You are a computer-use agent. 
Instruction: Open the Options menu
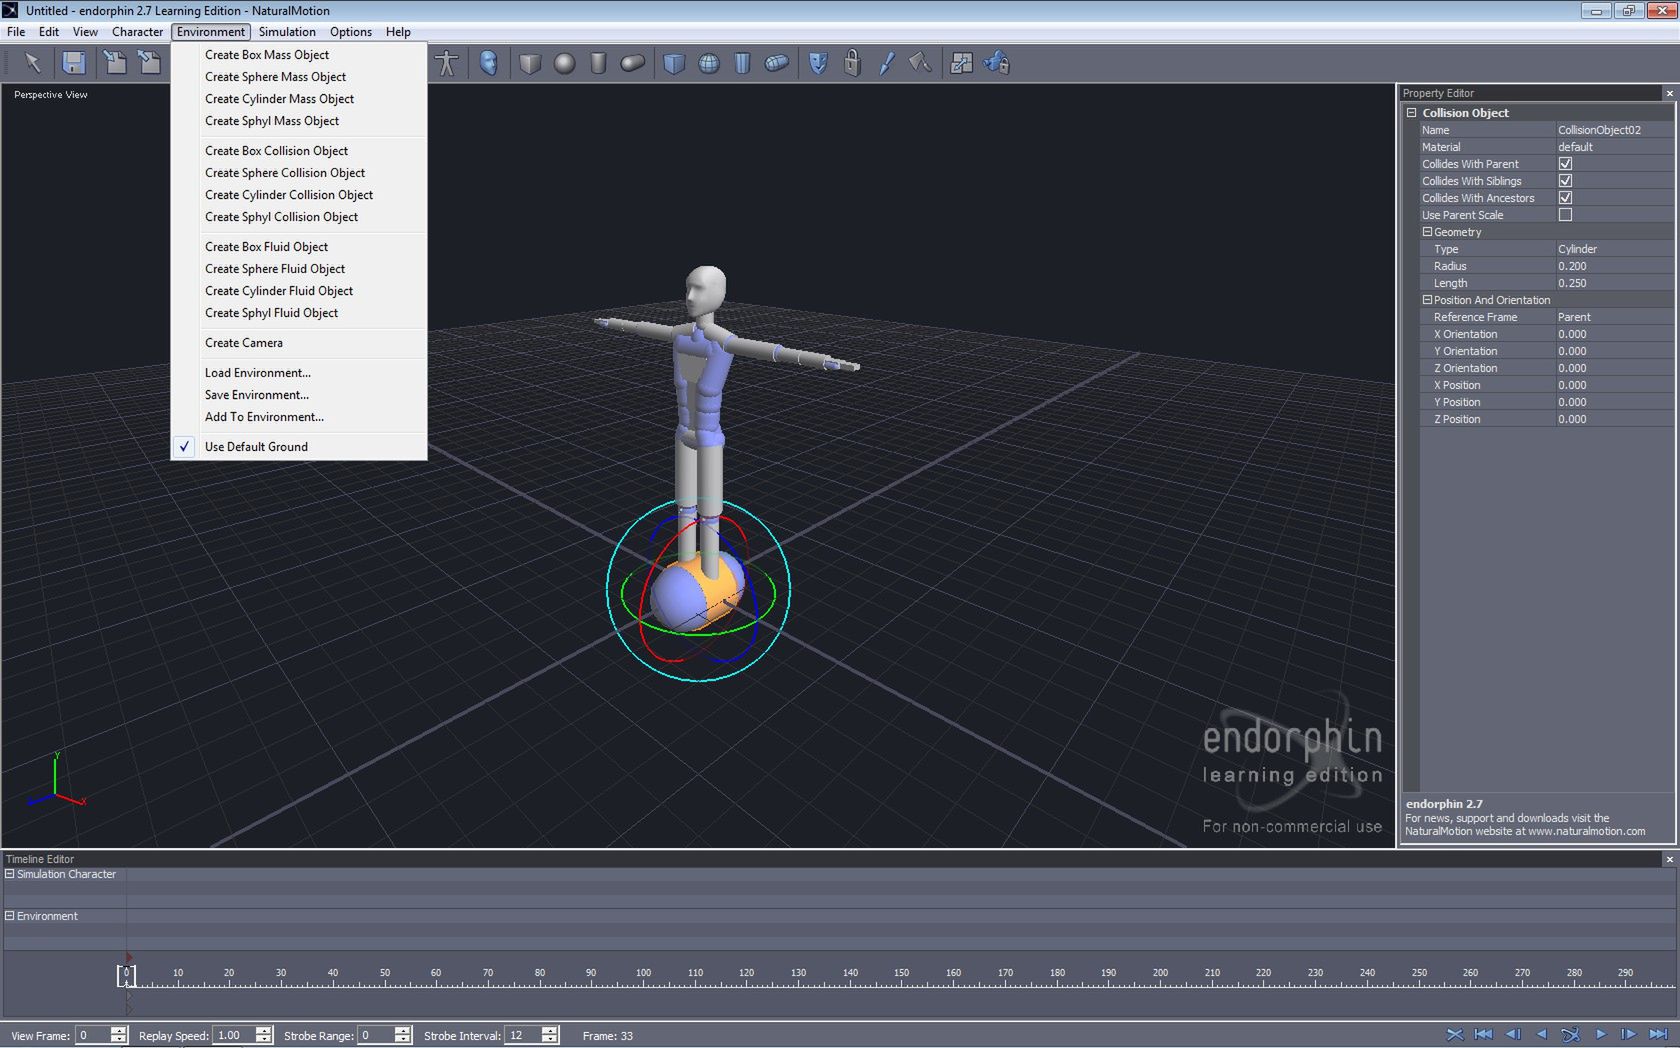(351, 32)
